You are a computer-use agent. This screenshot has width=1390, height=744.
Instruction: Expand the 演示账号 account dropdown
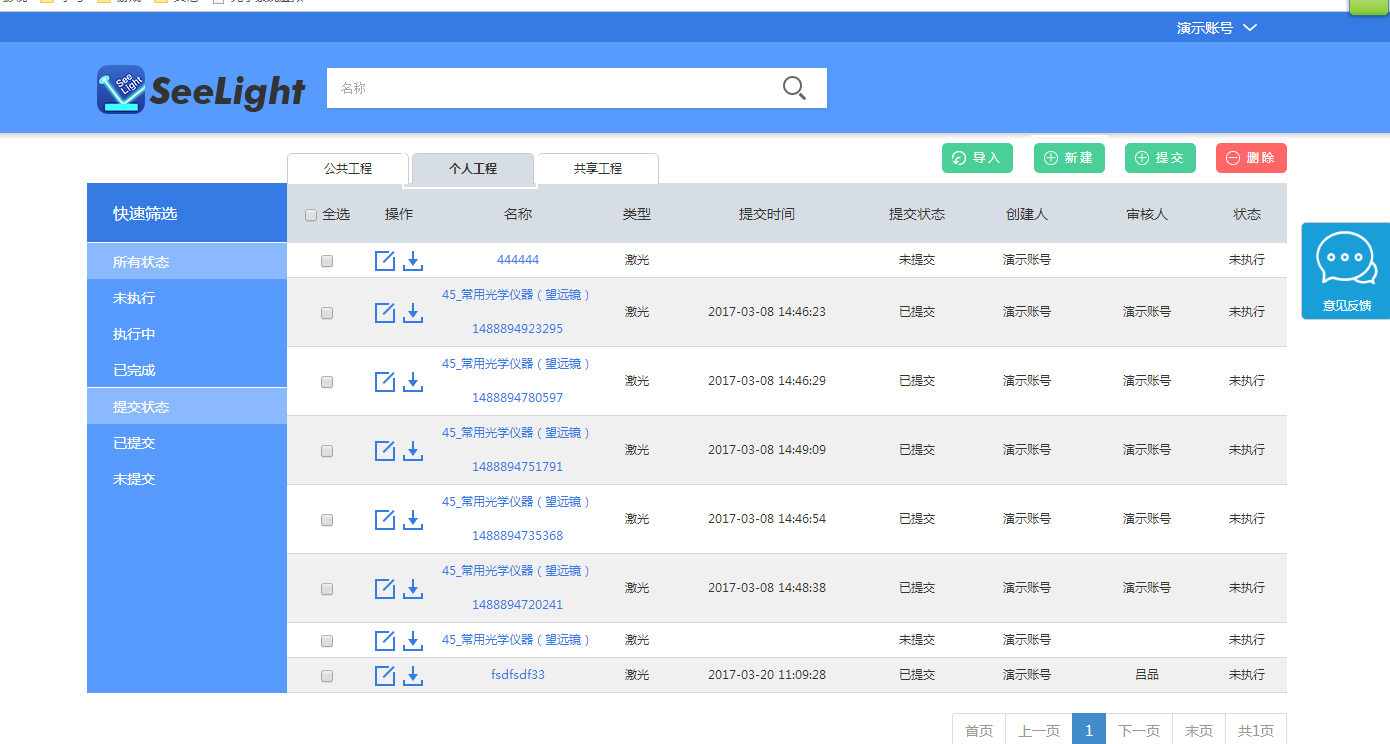click(1216, 28)
